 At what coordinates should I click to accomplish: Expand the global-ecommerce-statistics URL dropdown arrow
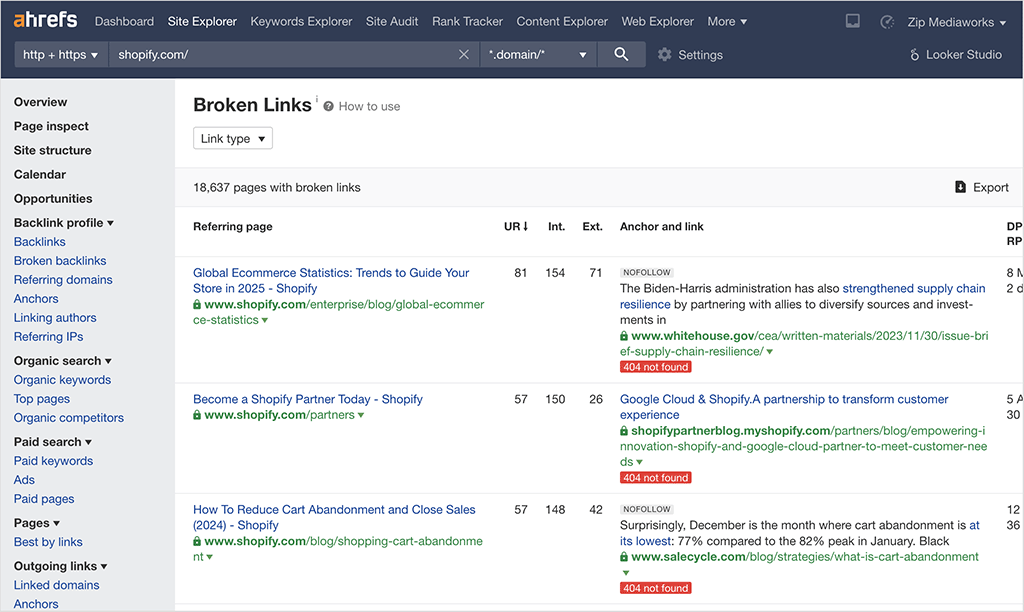click(x=264, y=321)
